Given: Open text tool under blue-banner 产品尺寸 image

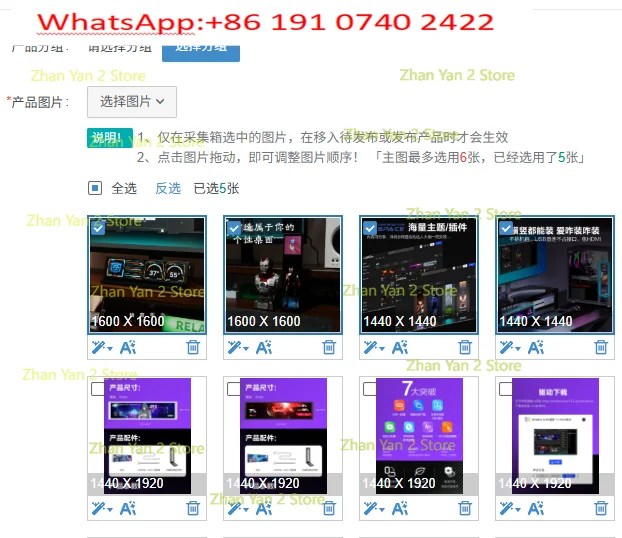Looking at the screenshot, I should point(128,508).
